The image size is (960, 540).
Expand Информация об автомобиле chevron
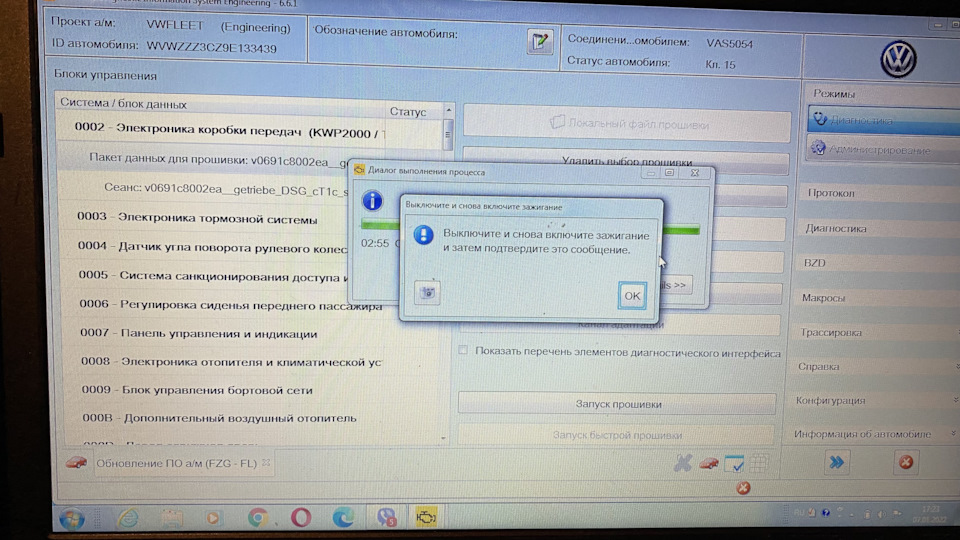click(x=953, y=433)
